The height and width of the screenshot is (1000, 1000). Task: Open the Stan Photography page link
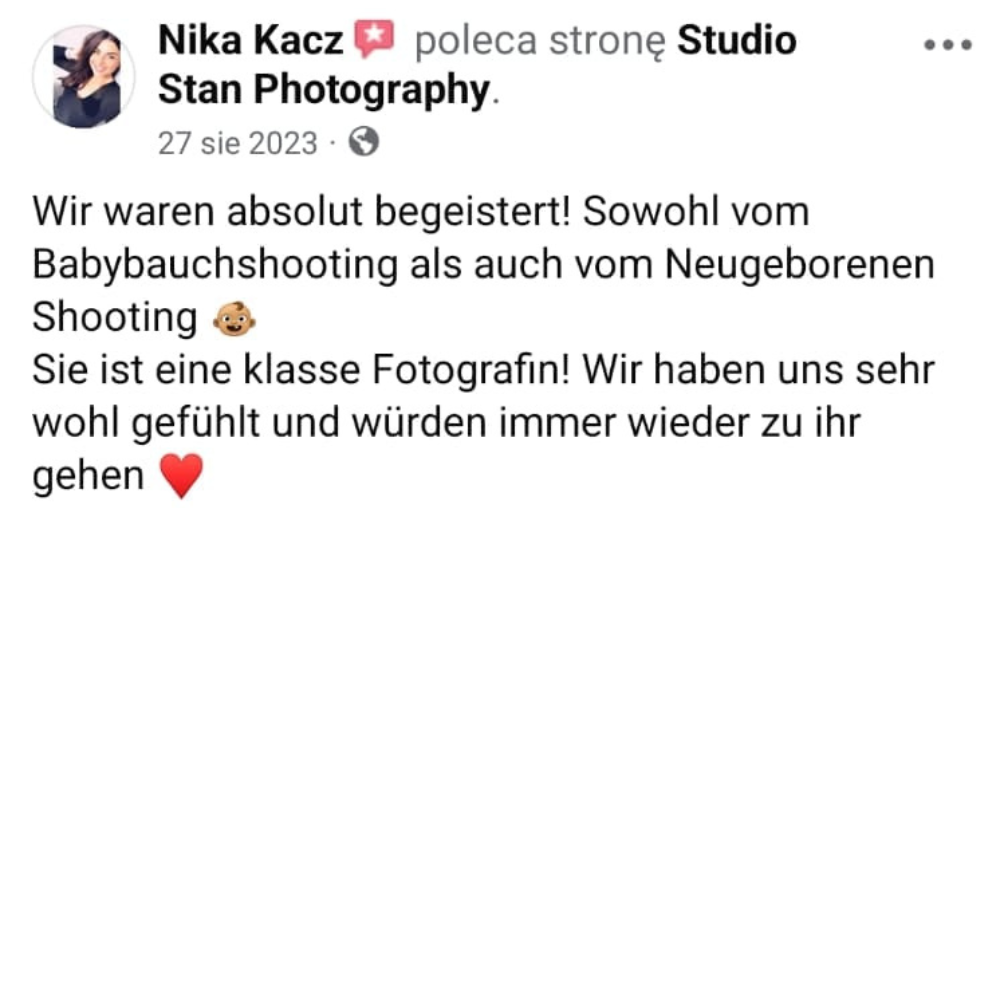pyautogui.click(x=324, y=89)
